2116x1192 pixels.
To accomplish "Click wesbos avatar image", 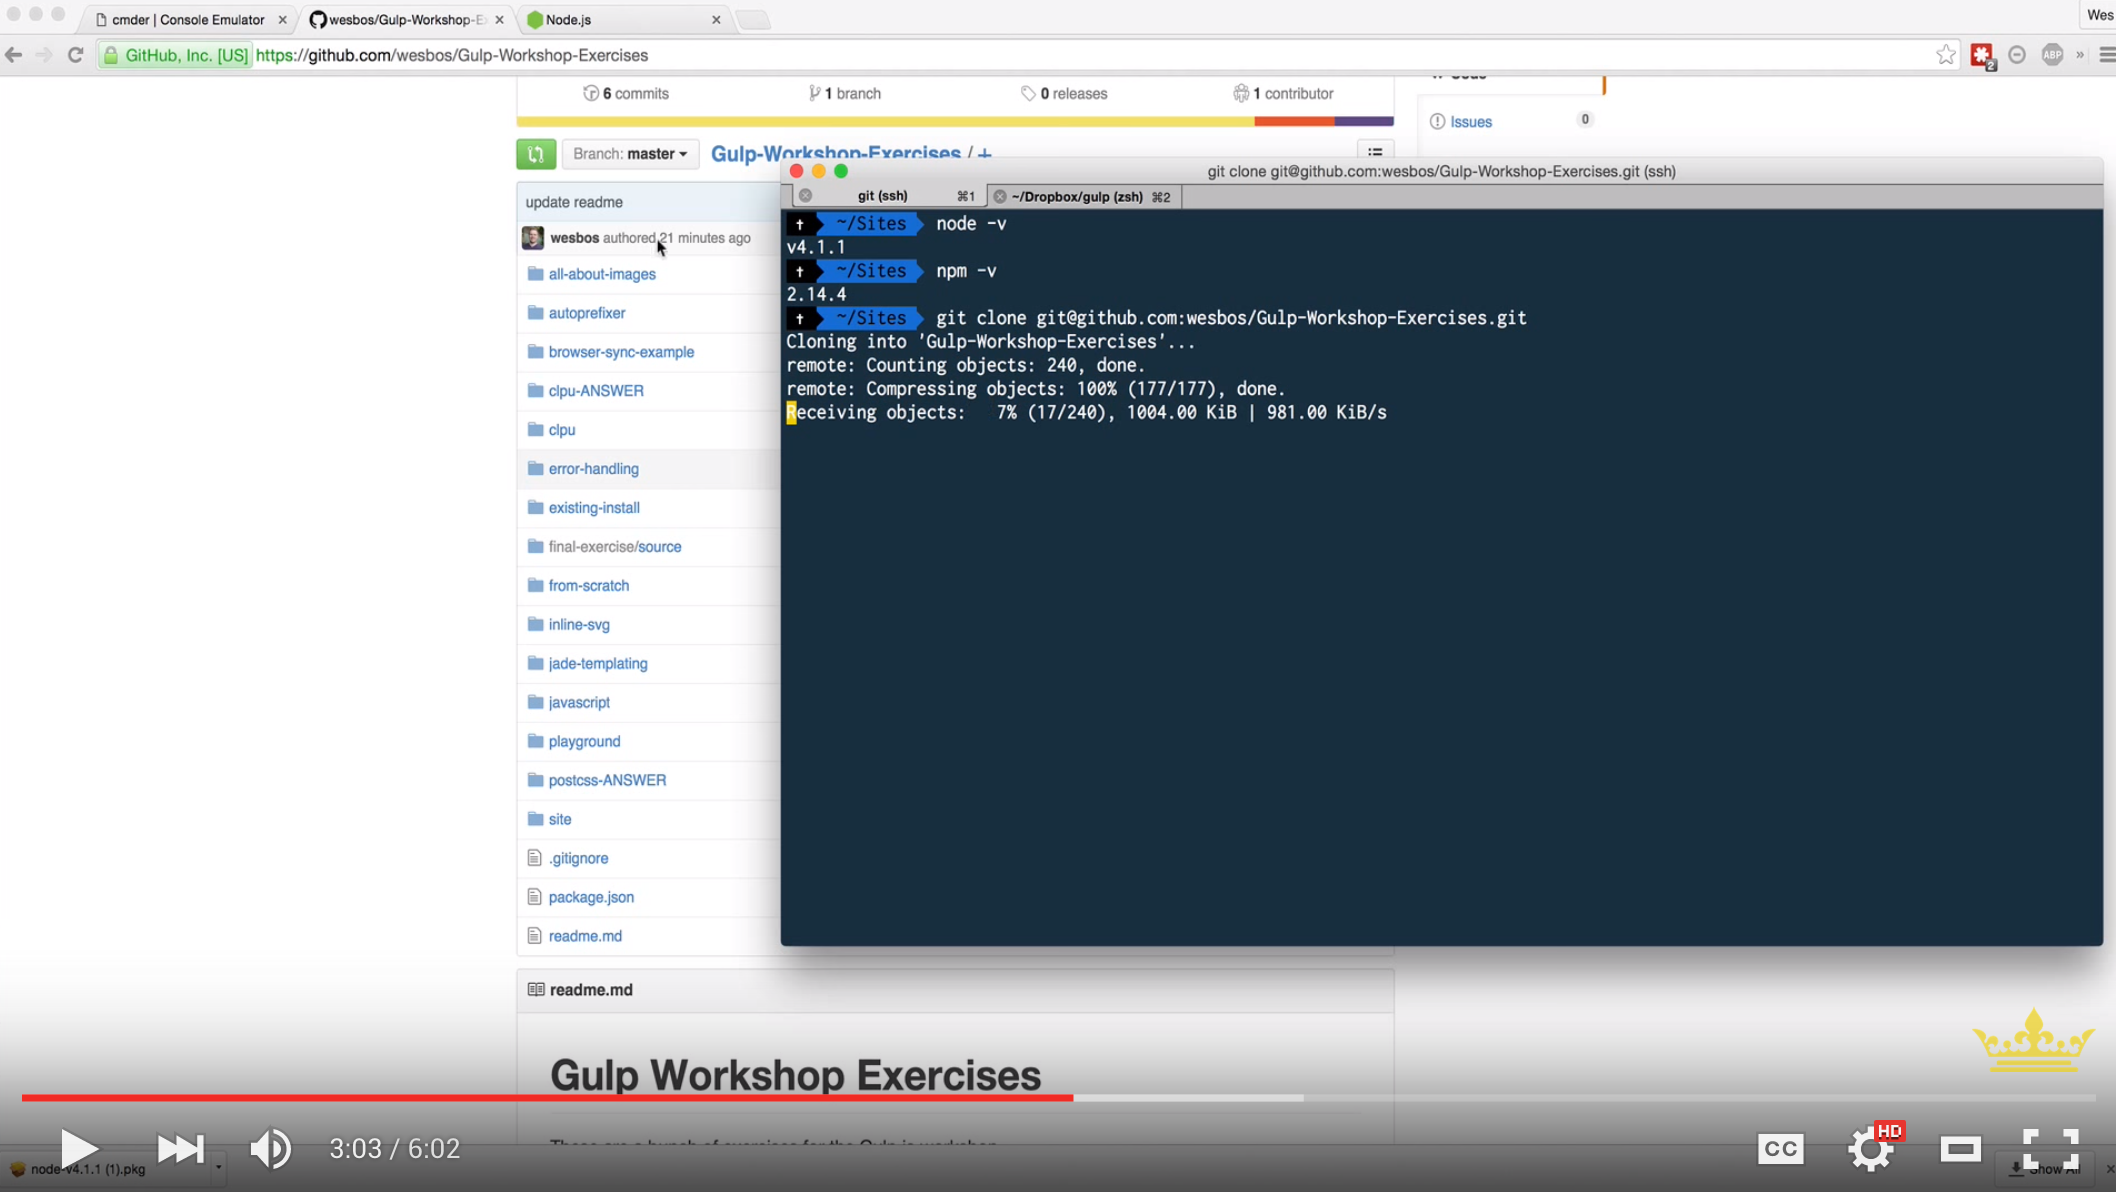I will tap(533, 238).
